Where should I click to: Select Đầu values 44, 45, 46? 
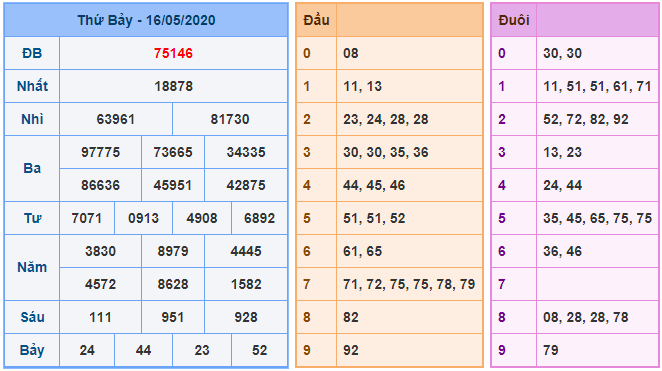tap(374, 185)
